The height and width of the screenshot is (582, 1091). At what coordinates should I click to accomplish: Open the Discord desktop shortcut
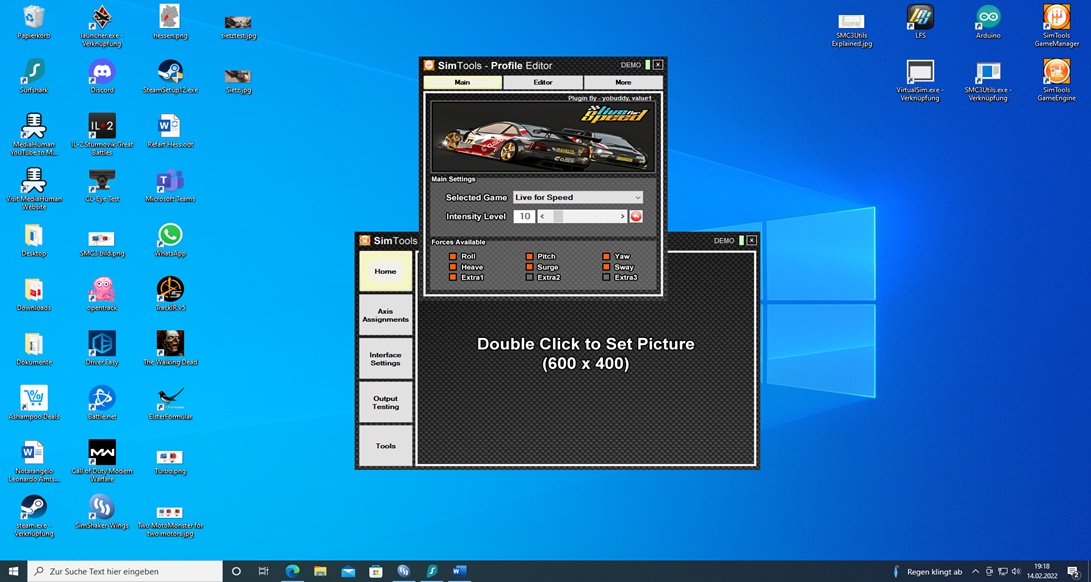click(x=102, y=76)
